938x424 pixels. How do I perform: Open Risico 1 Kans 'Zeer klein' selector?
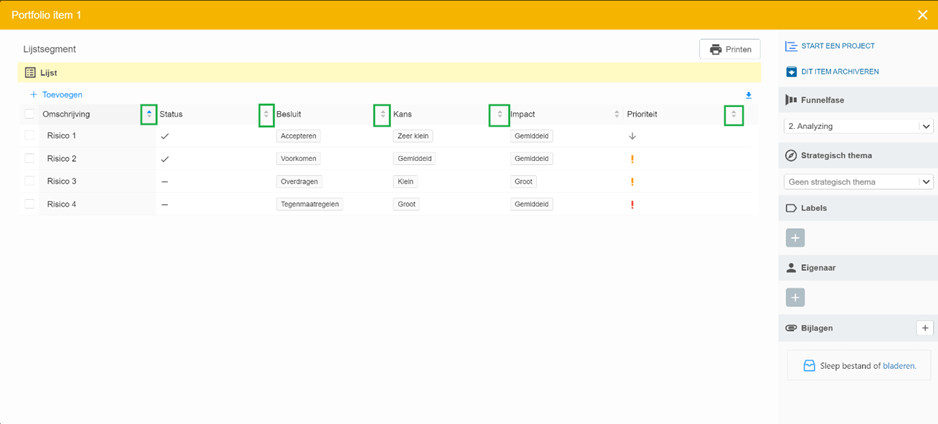(x=413, y=136)
